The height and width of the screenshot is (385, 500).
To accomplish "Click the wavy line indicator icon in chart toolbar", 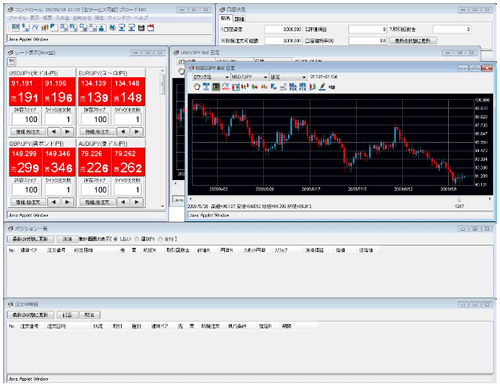I will (225, 87).
